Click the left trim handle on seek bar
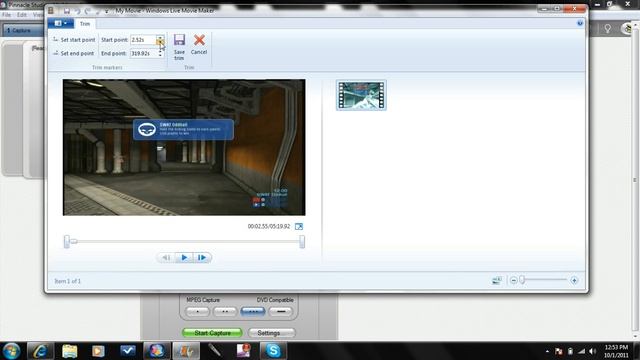640x360 pixels. pos(67,242)
